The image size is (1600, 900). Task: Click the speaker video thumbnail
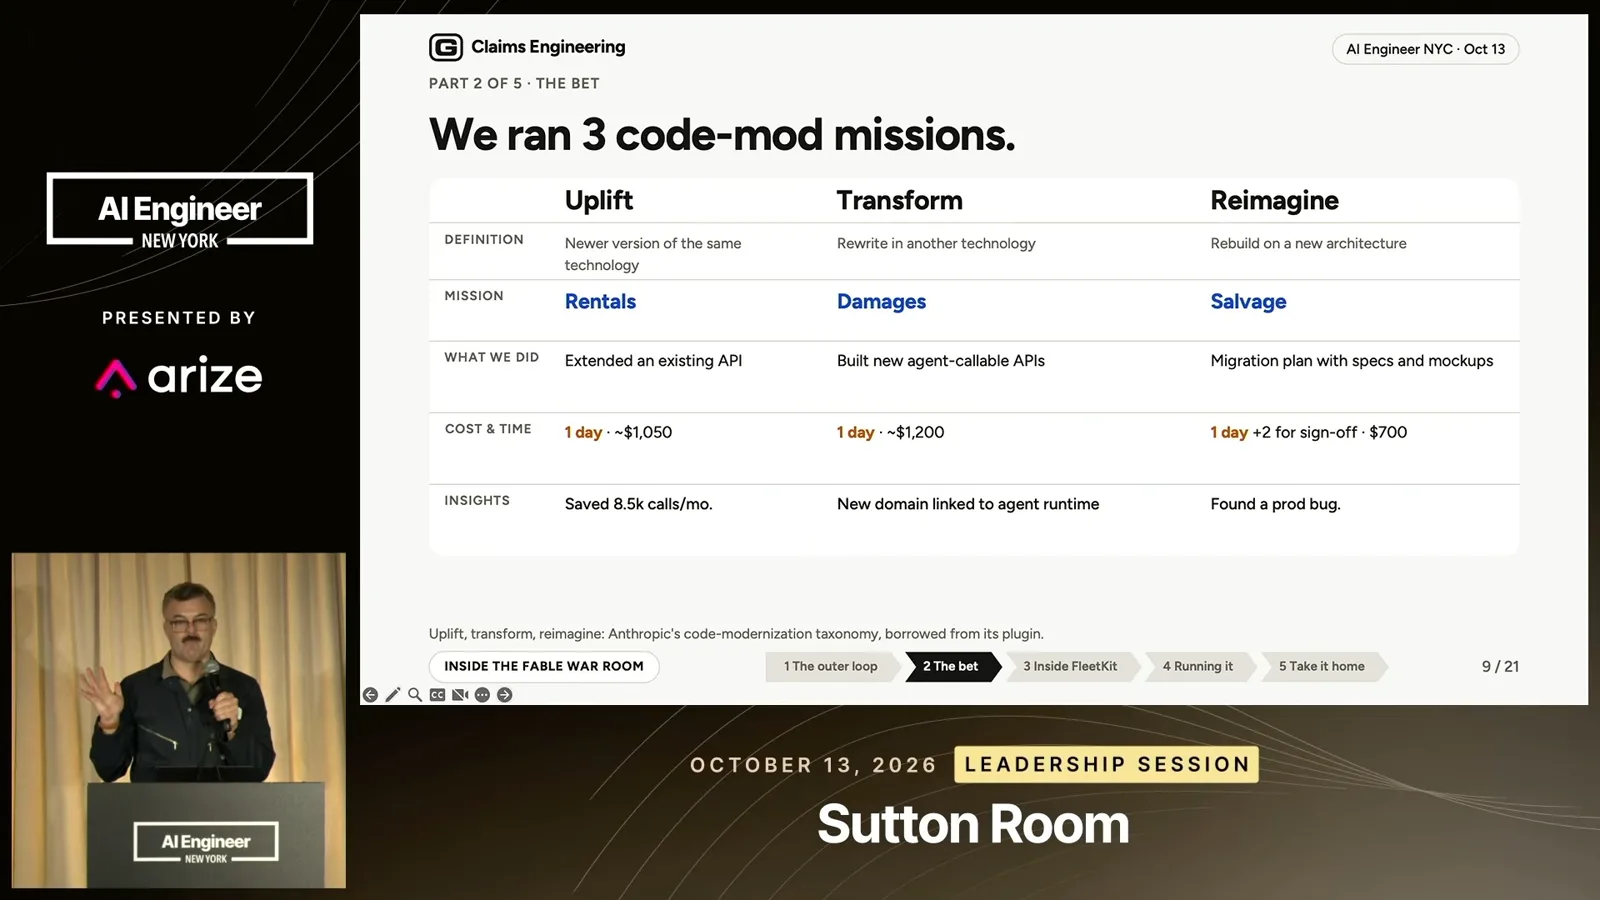(179, 720)
